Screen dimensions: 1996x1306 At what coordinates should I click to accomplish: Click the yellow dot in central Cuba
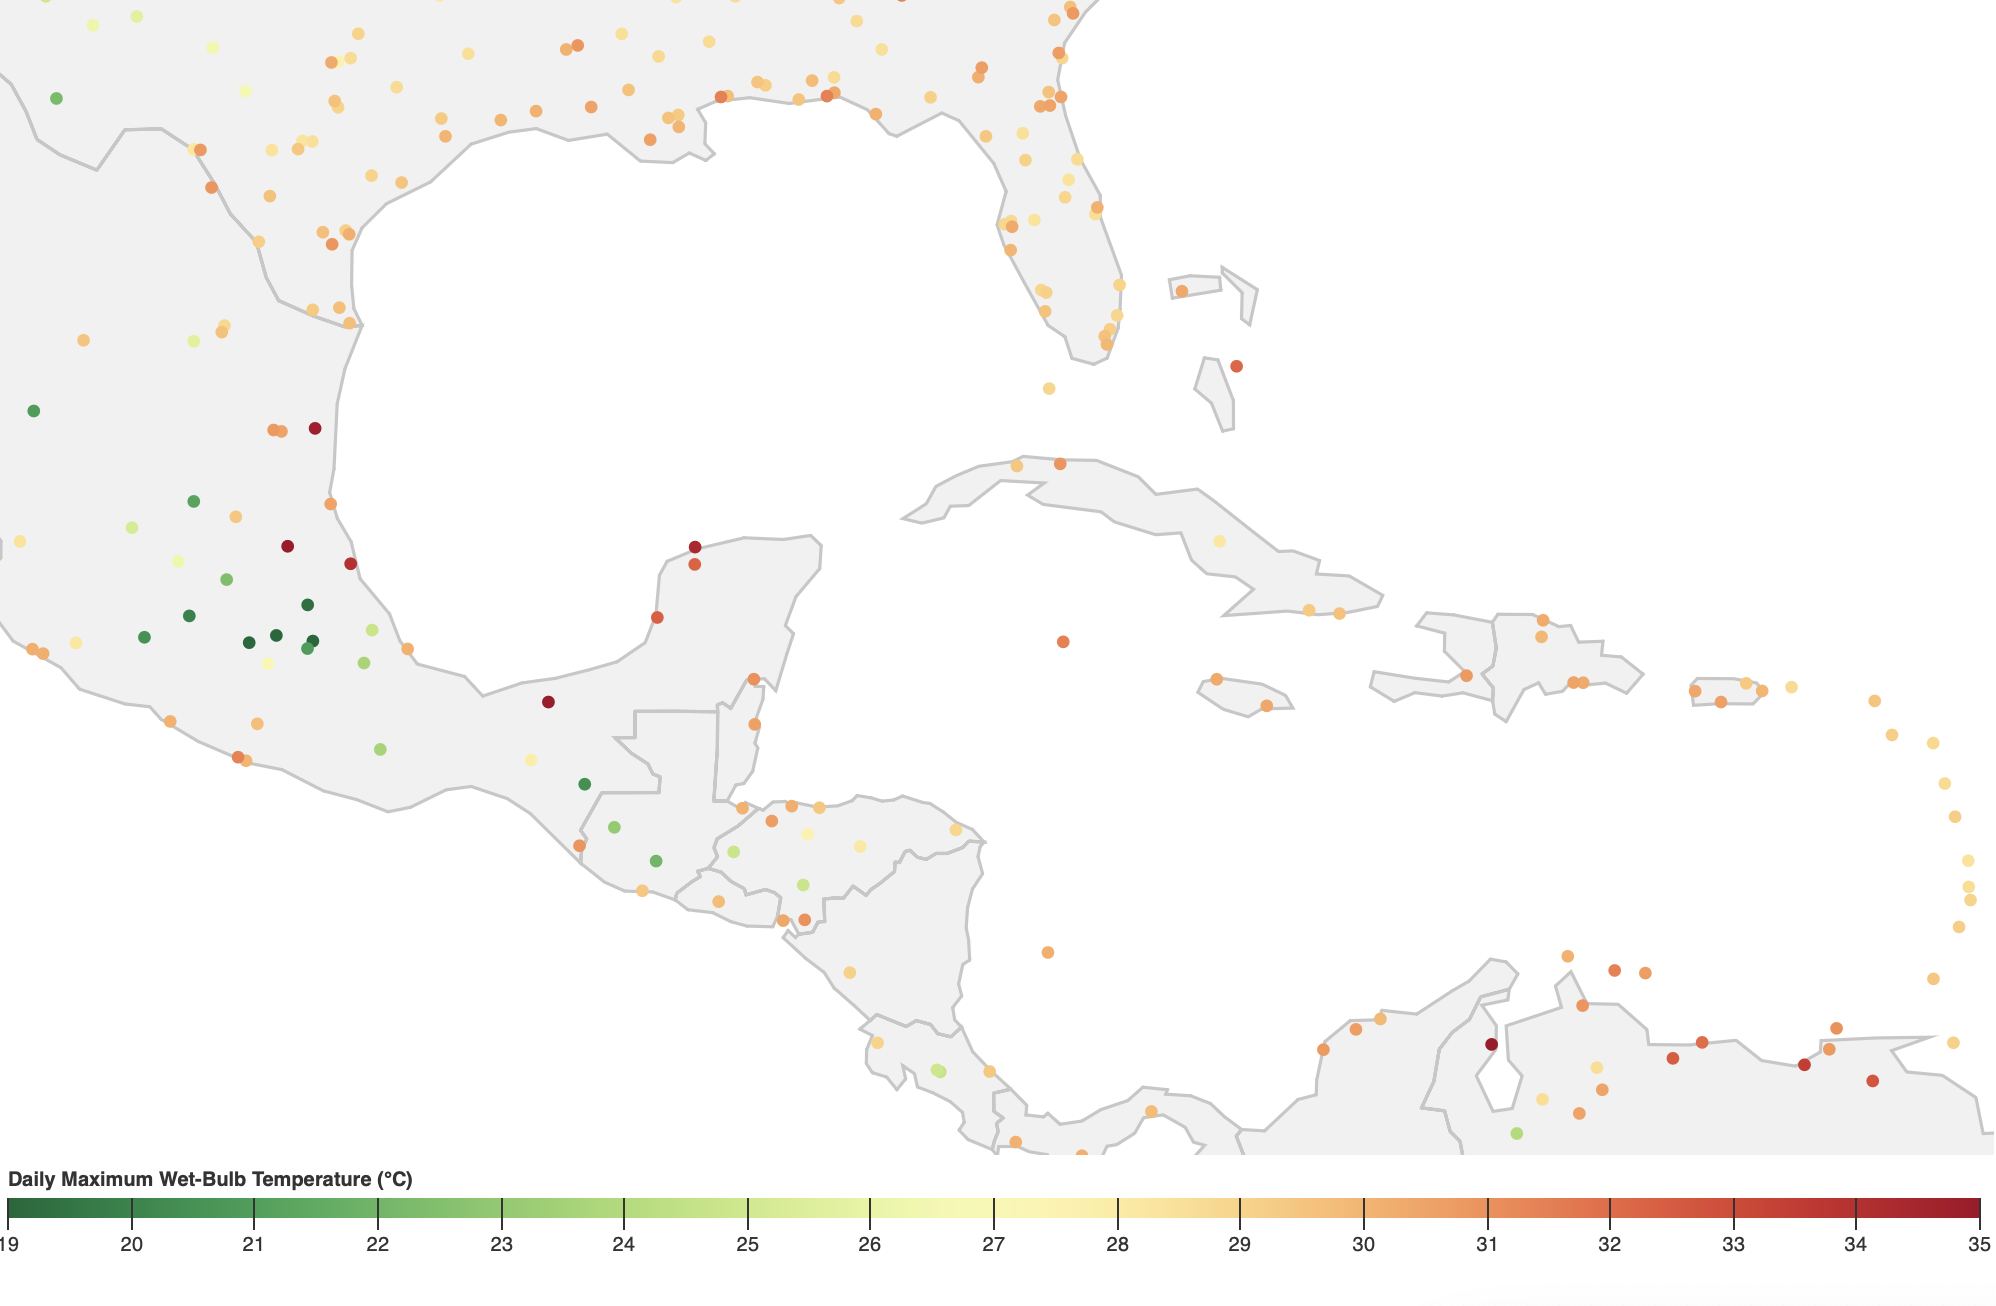click(1219, 541)
